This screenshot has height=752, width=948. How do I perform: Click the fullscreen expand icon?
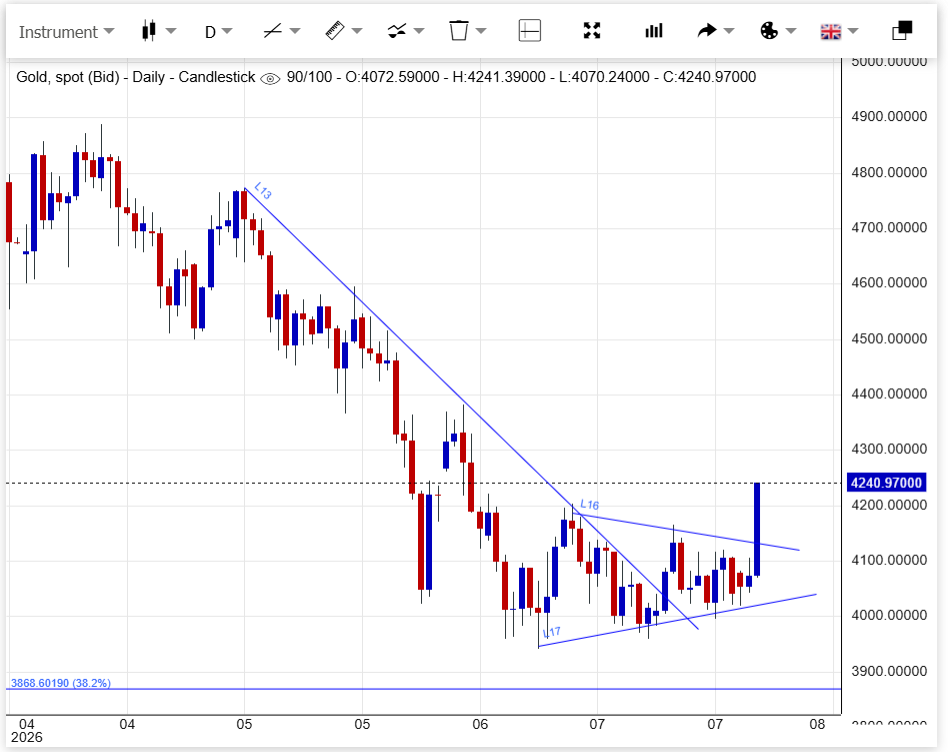592,30
